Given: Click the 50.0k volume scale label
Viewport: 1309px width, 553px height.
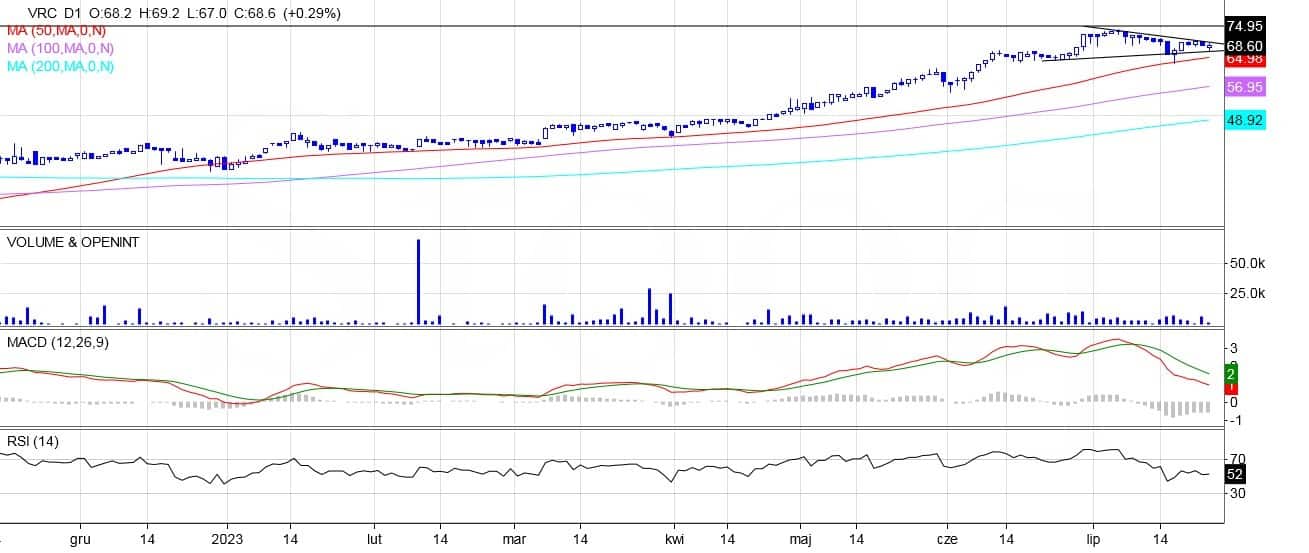Looking at the screenshot, I should pos(1249,263).
